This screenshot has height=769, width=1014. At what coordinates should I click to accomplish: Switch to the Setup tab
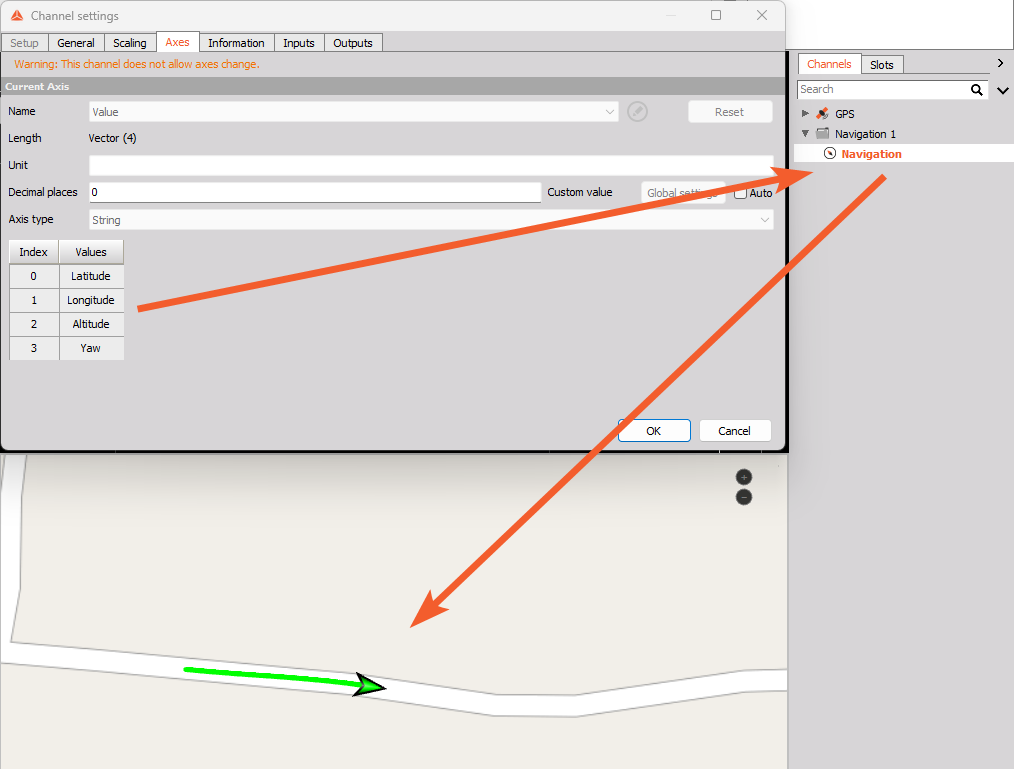tap(24, 43)
